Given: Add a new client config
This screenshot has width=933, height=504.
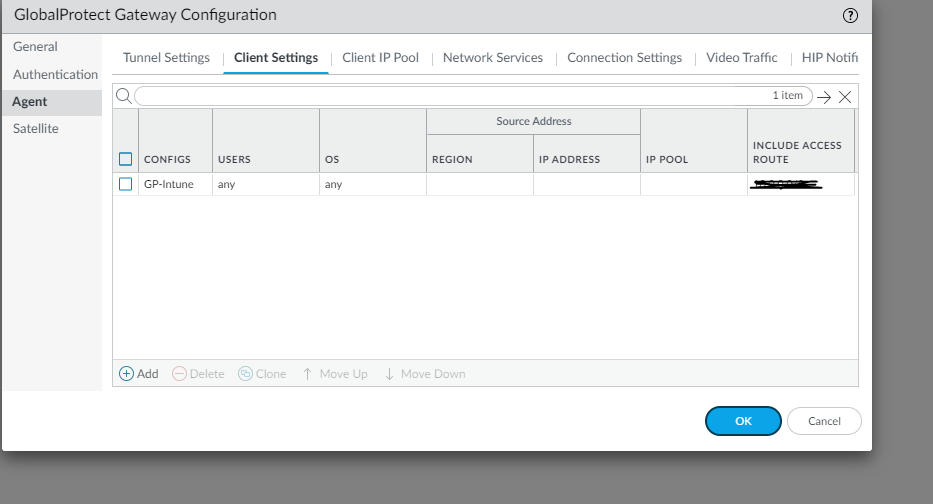Looking at the screenshot, I should pyautogui.click(x=139, y=374).
